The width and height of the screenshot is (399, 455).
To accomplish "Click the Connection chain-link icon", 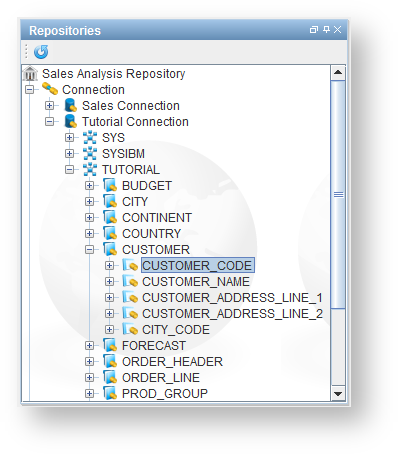I will click(50, 89).
